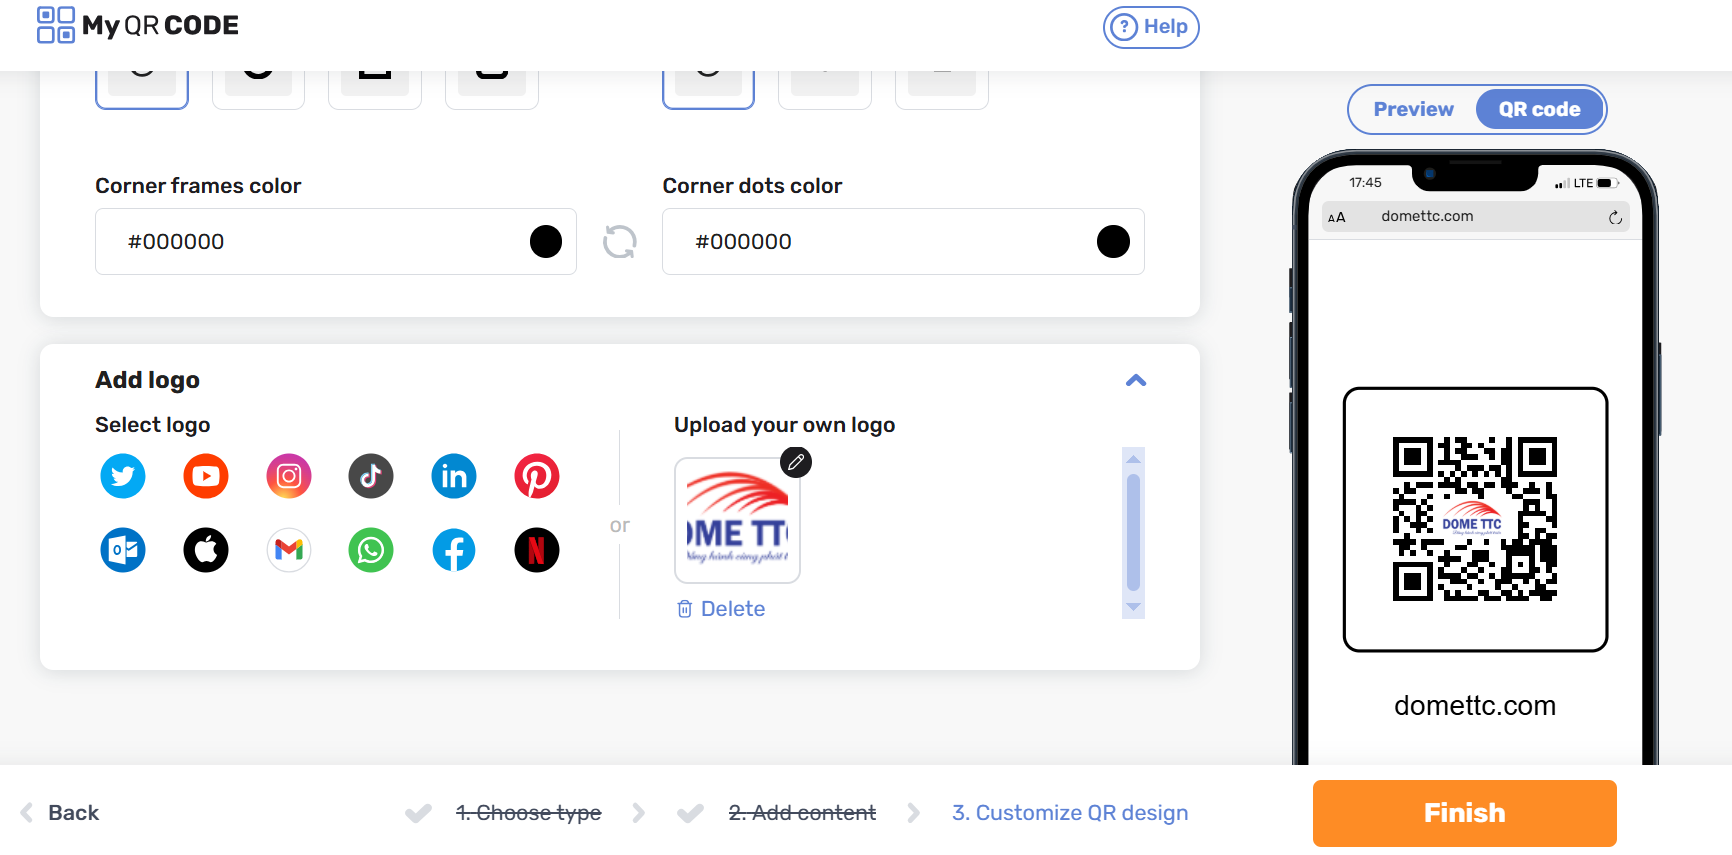Collapse the Add logo section
The width and height of the screenshot is (1732, 855).
pyautogui.click(x=1136, y=380)
